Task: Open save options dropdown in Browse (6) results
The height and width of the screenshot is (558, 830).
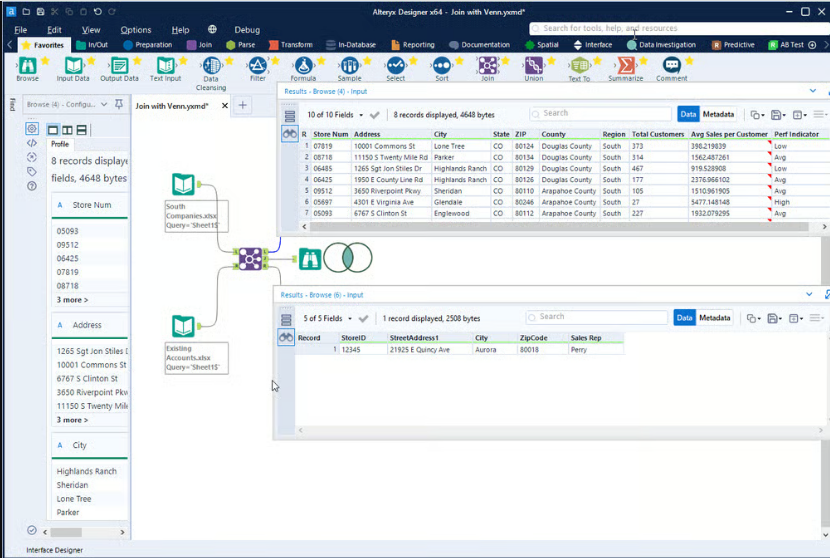Action: coord(780,319)
